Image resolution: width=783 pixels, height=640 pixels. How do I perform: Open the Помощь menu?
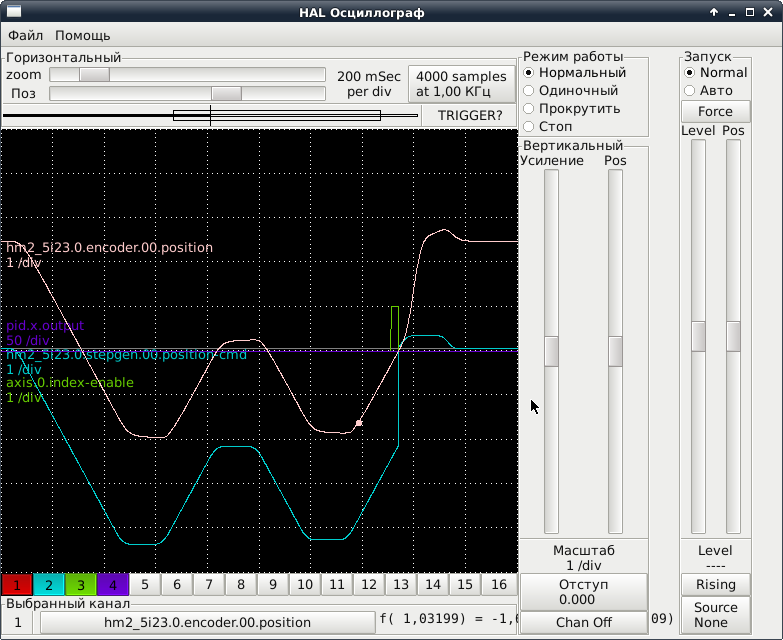click(x=83, y=35)
